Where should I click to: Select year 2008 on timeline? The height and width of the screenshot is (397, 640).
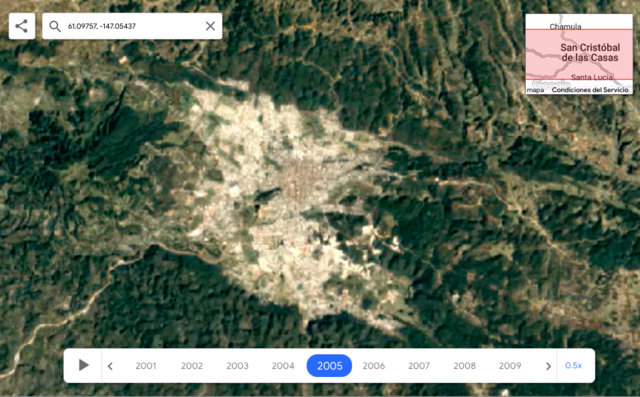pos(464,366)
